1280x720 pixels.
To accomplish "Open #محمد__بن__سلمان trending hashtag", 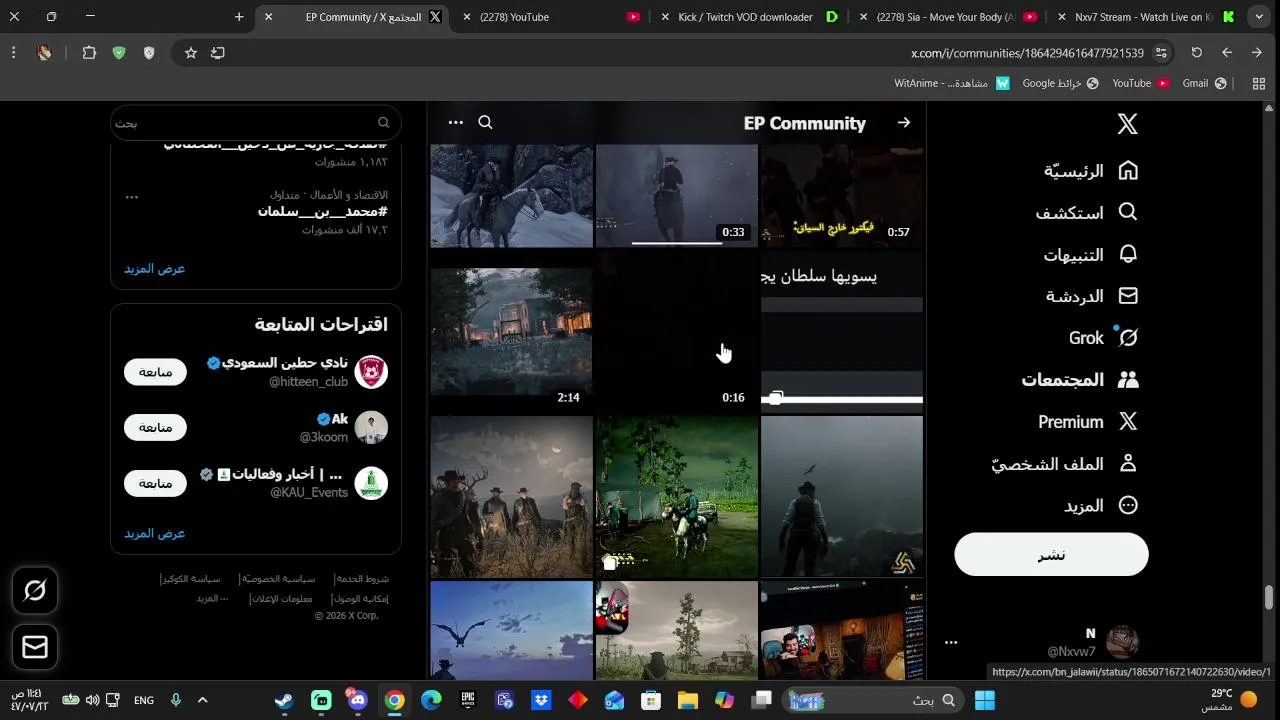I will pyautogui.click(x=322, y=212).
